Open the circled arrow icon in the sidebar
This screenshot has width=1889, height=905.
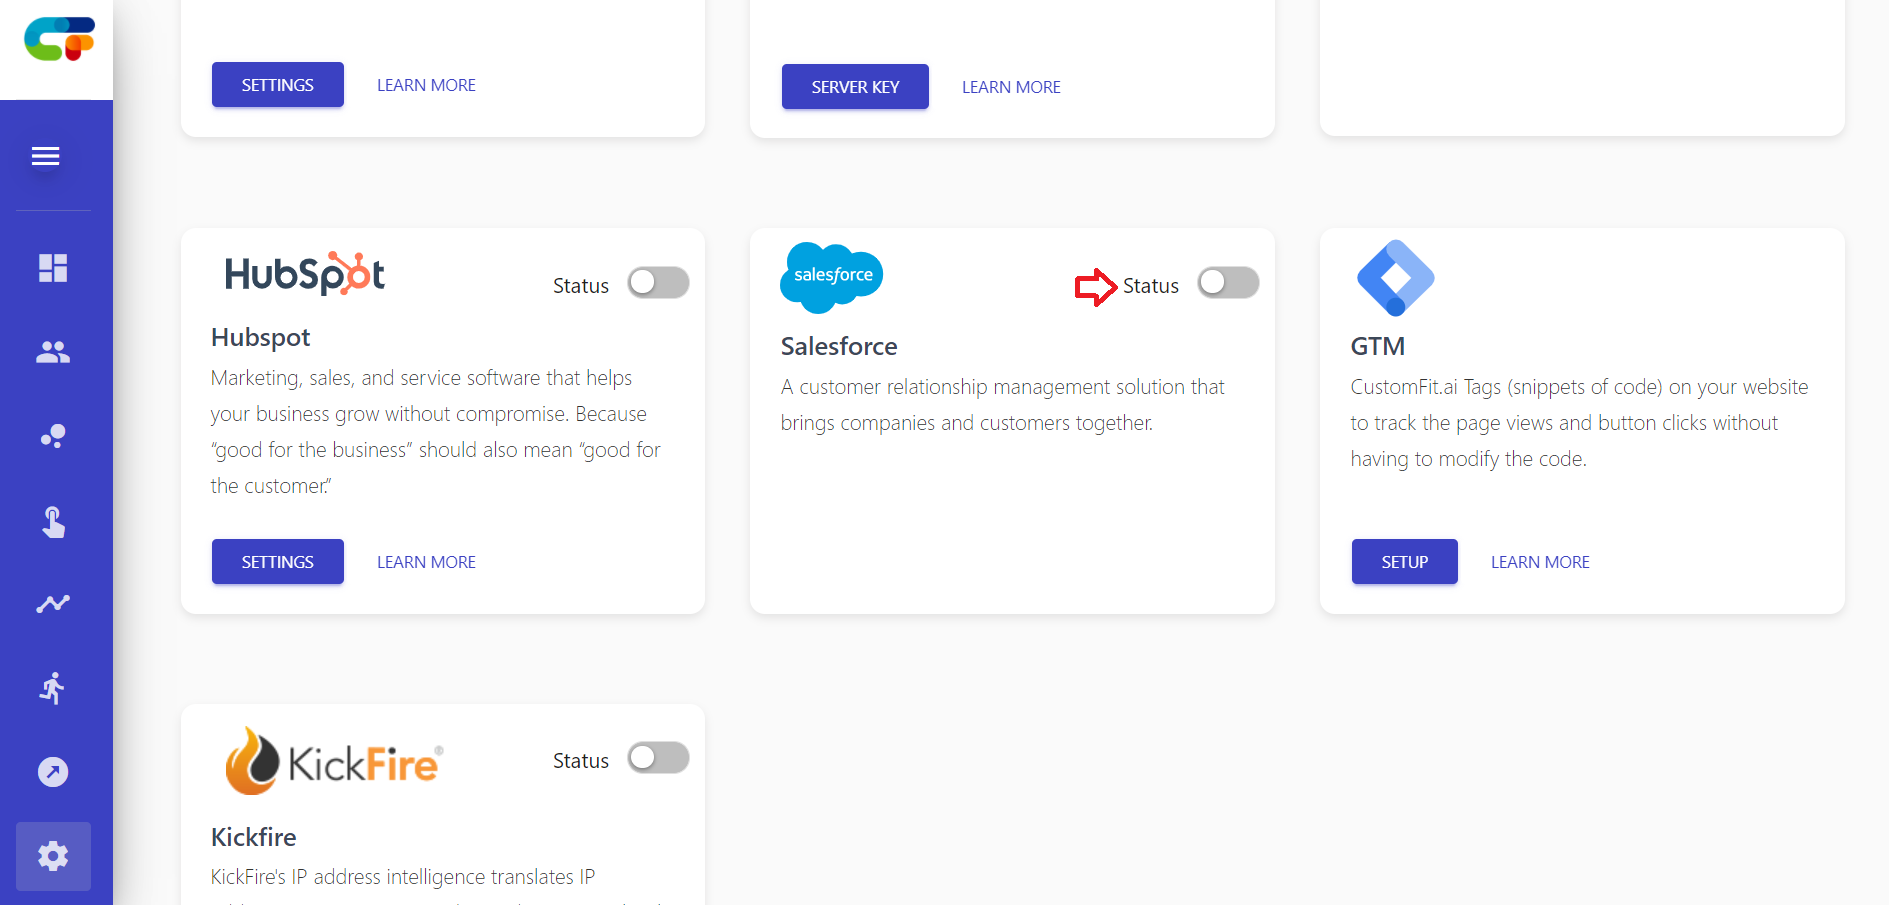click(x=53, y=772)
